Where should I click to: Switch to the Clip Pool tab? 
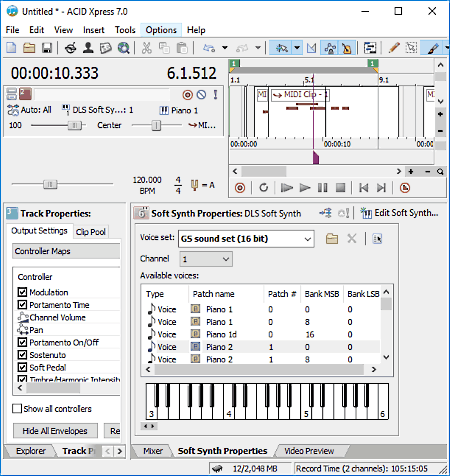coord(90,232)
